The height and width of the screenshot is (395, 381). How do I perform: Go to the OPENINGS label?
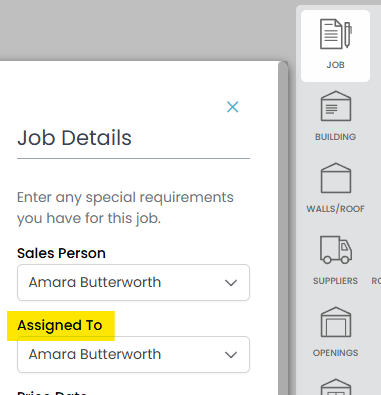(x=335, y=353)
